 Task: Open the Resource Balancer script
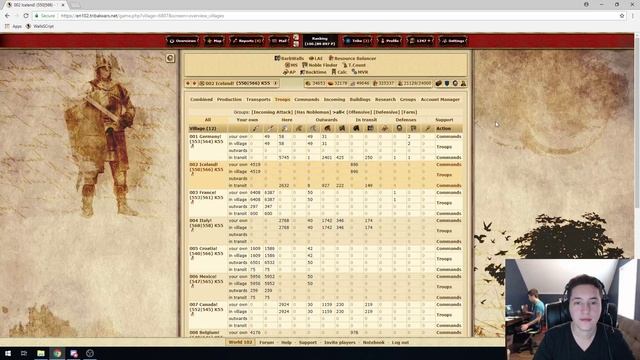pyautogui.click(x=352, y=58)
